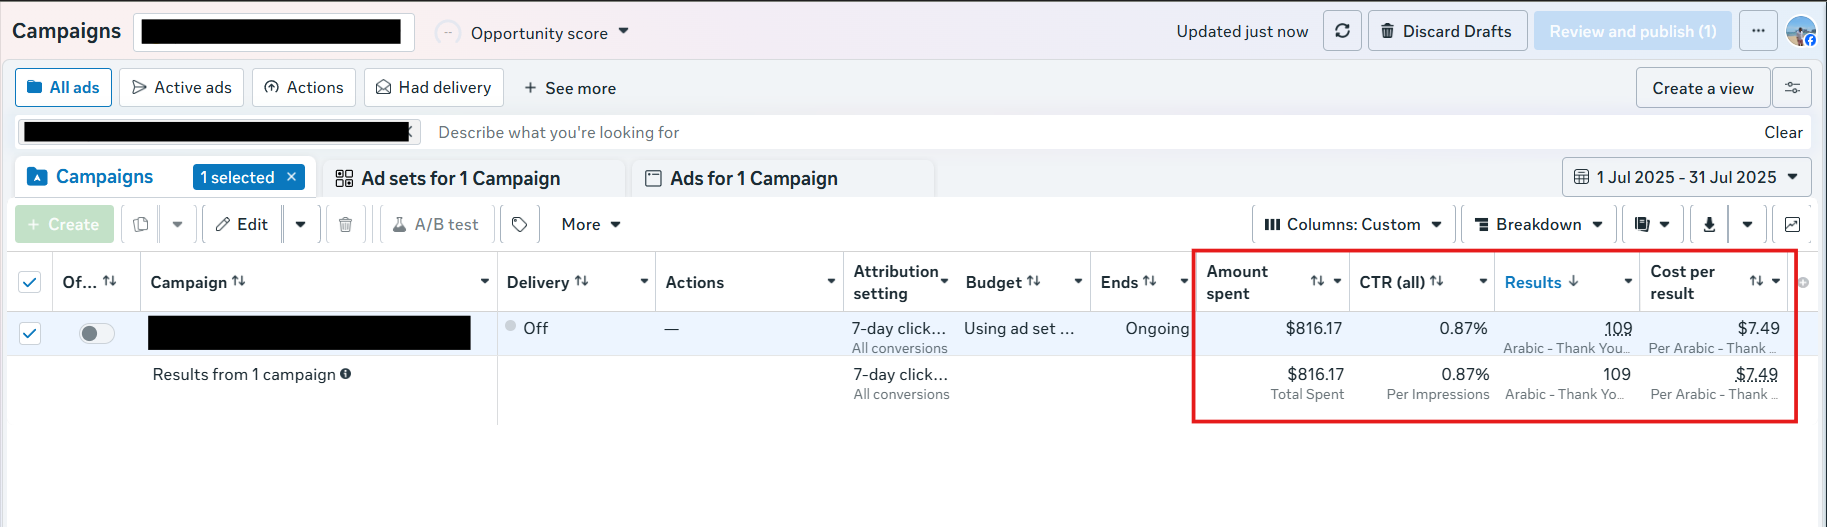Click Discard Drafts
This screenshot has width=1827, height=527.
pos(1447,31)
